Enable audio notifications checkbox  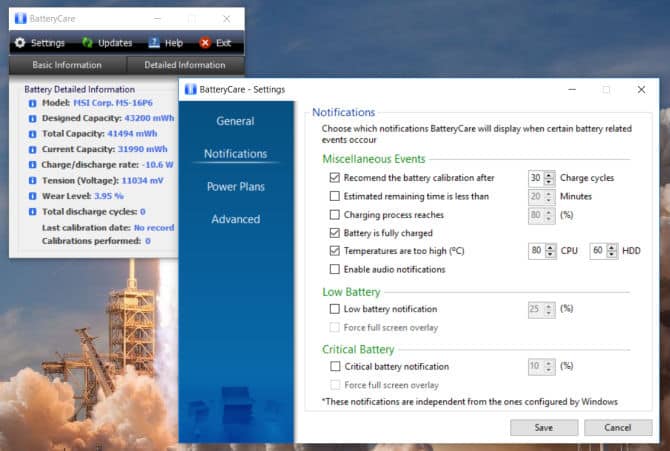[x=334, y=269]
